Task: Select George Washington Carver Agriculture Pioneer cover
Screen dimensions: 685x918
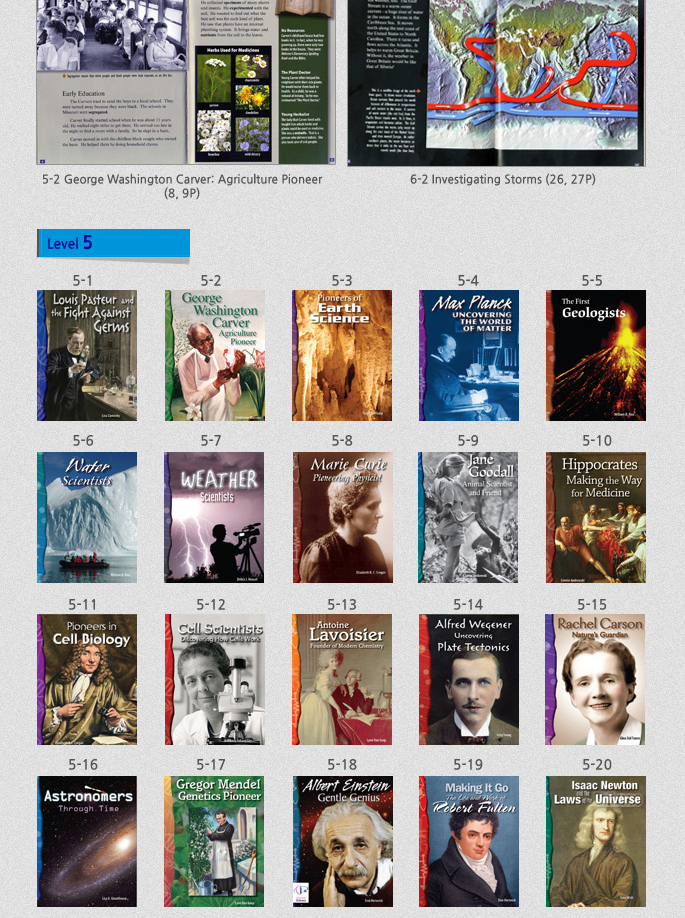Action: pyautogui.click(x=215, y=355)
